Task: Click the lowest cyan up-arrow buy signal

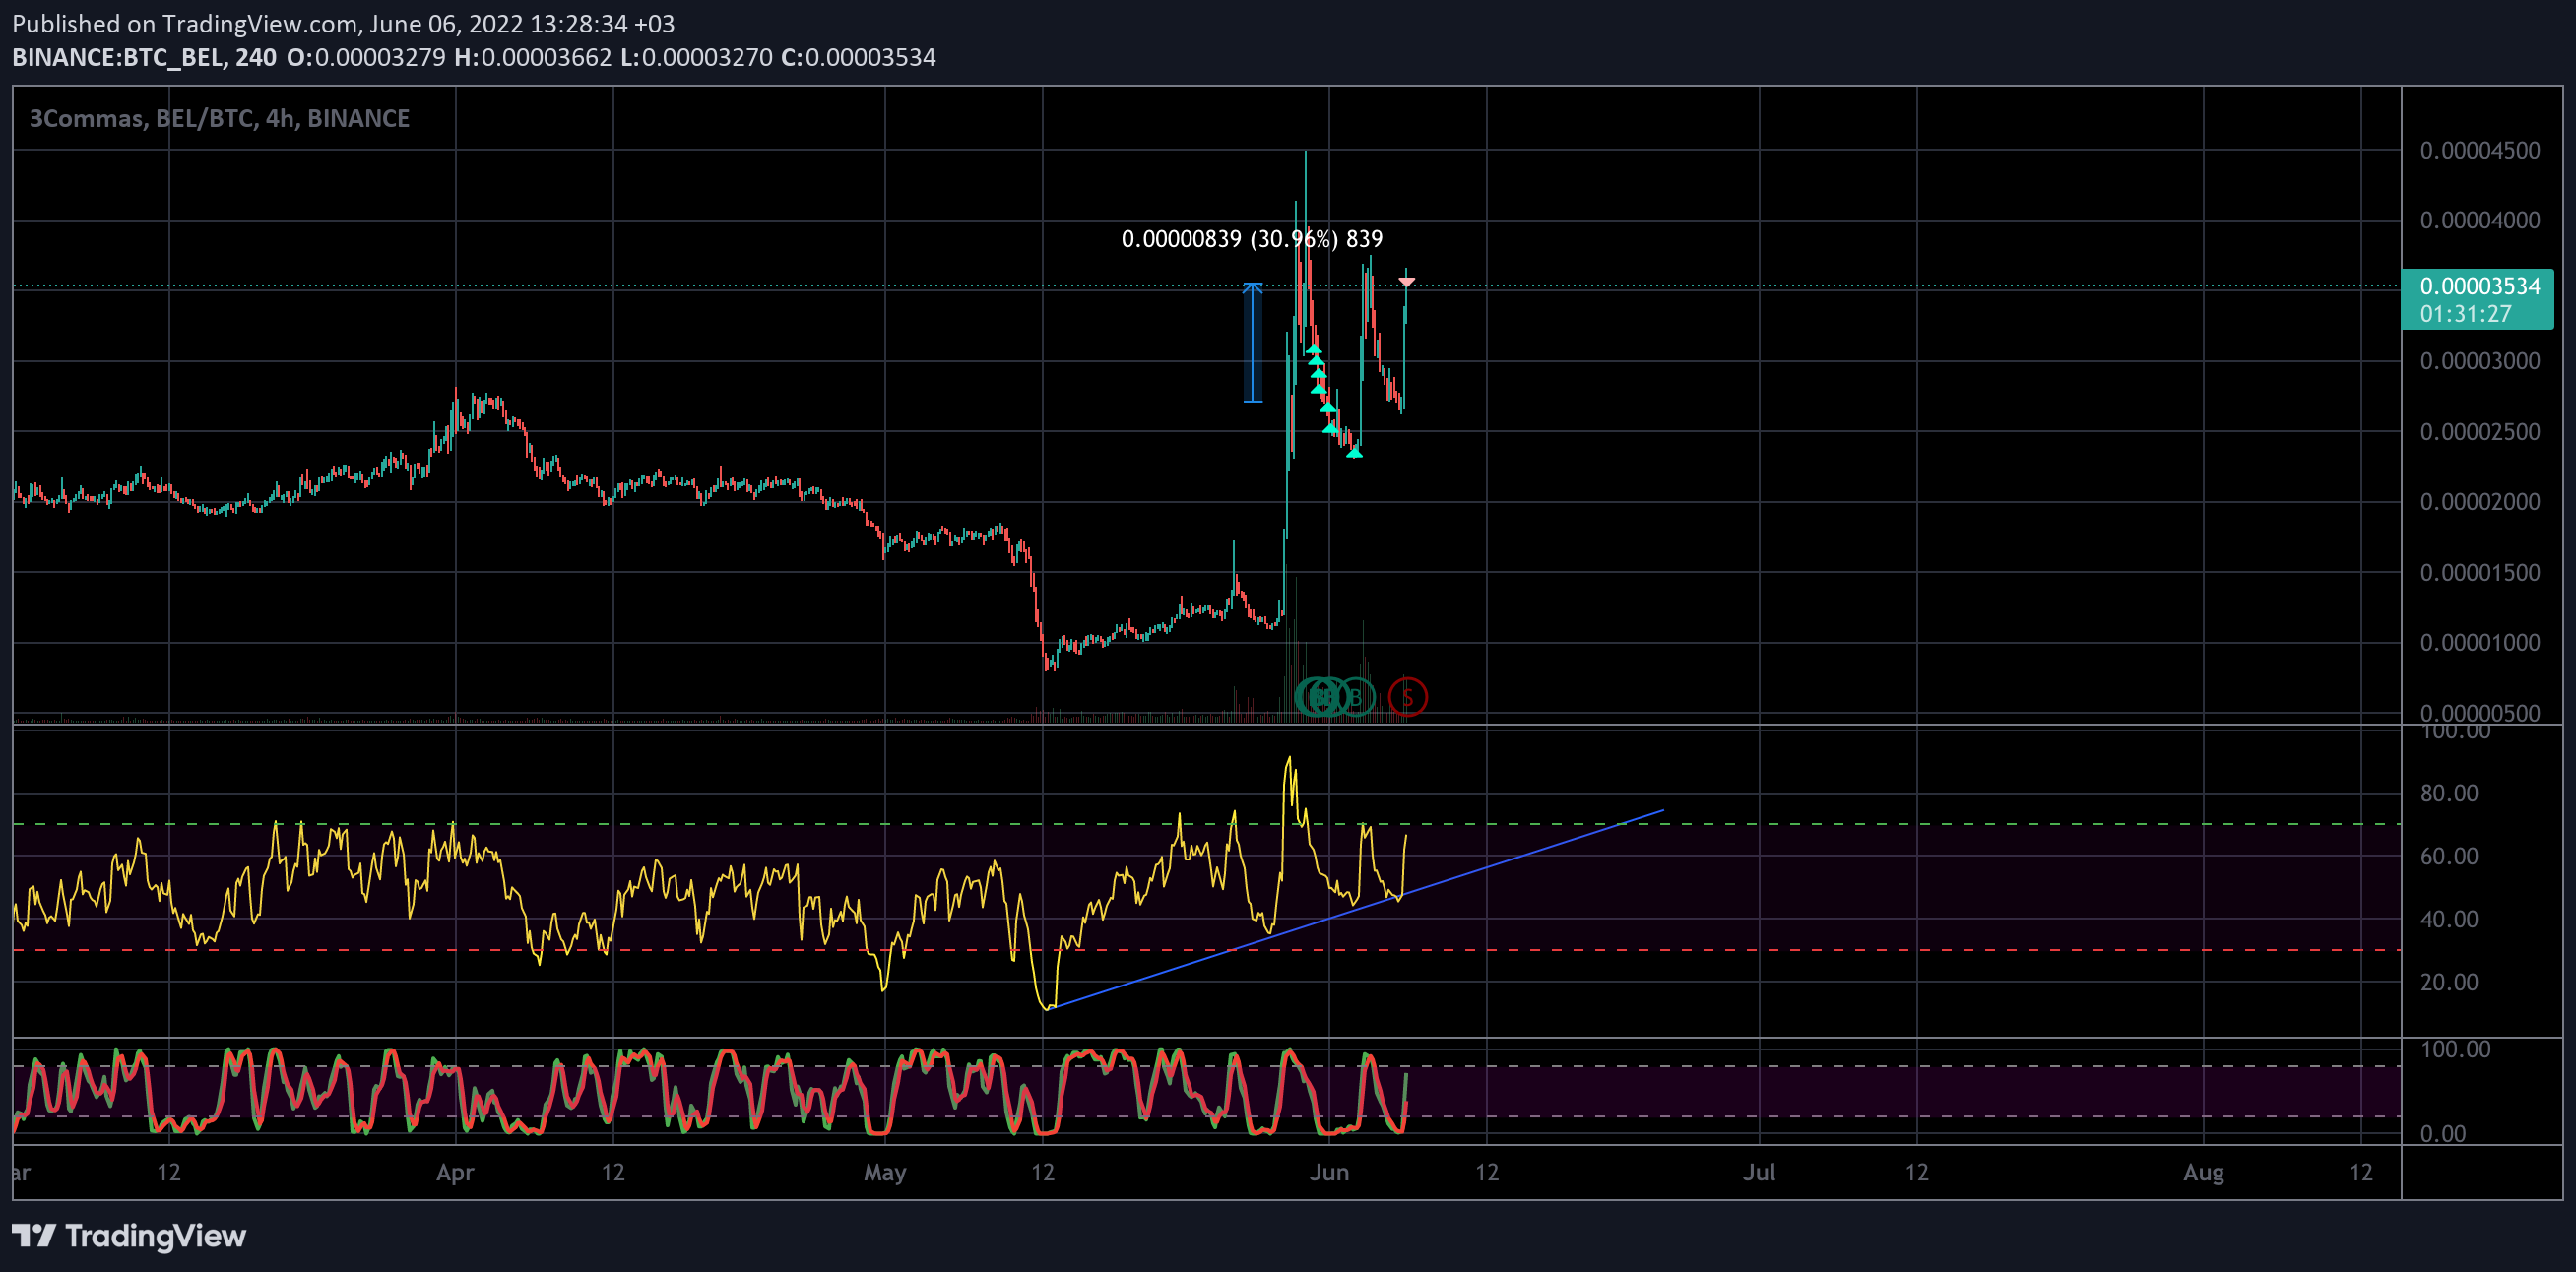Action: pyautogui.click(x=1354, y=453)
